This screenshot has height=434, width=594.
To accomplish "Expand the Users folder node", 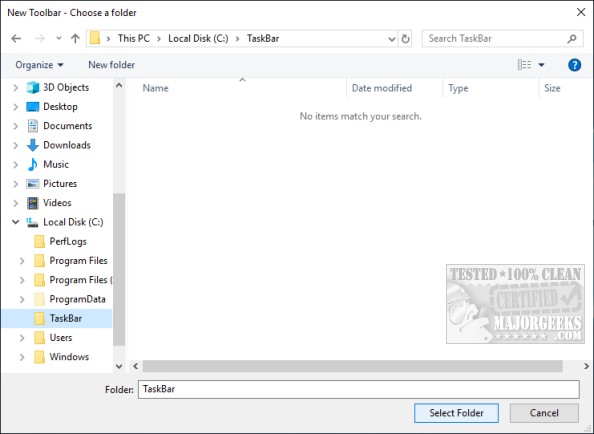I will coord(22,337).
